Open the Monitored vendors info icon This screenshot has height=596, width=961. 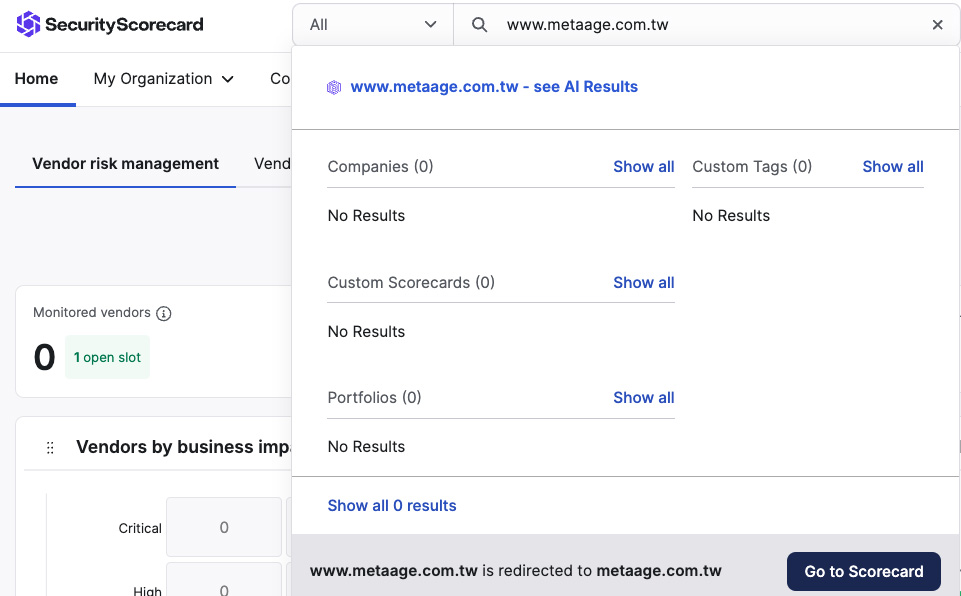[164, 313]
